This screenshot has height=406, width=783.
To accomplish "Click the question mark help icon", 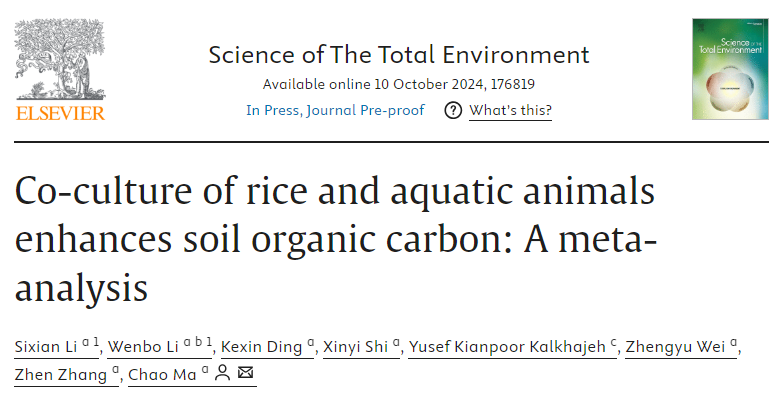I will [453, 110].
